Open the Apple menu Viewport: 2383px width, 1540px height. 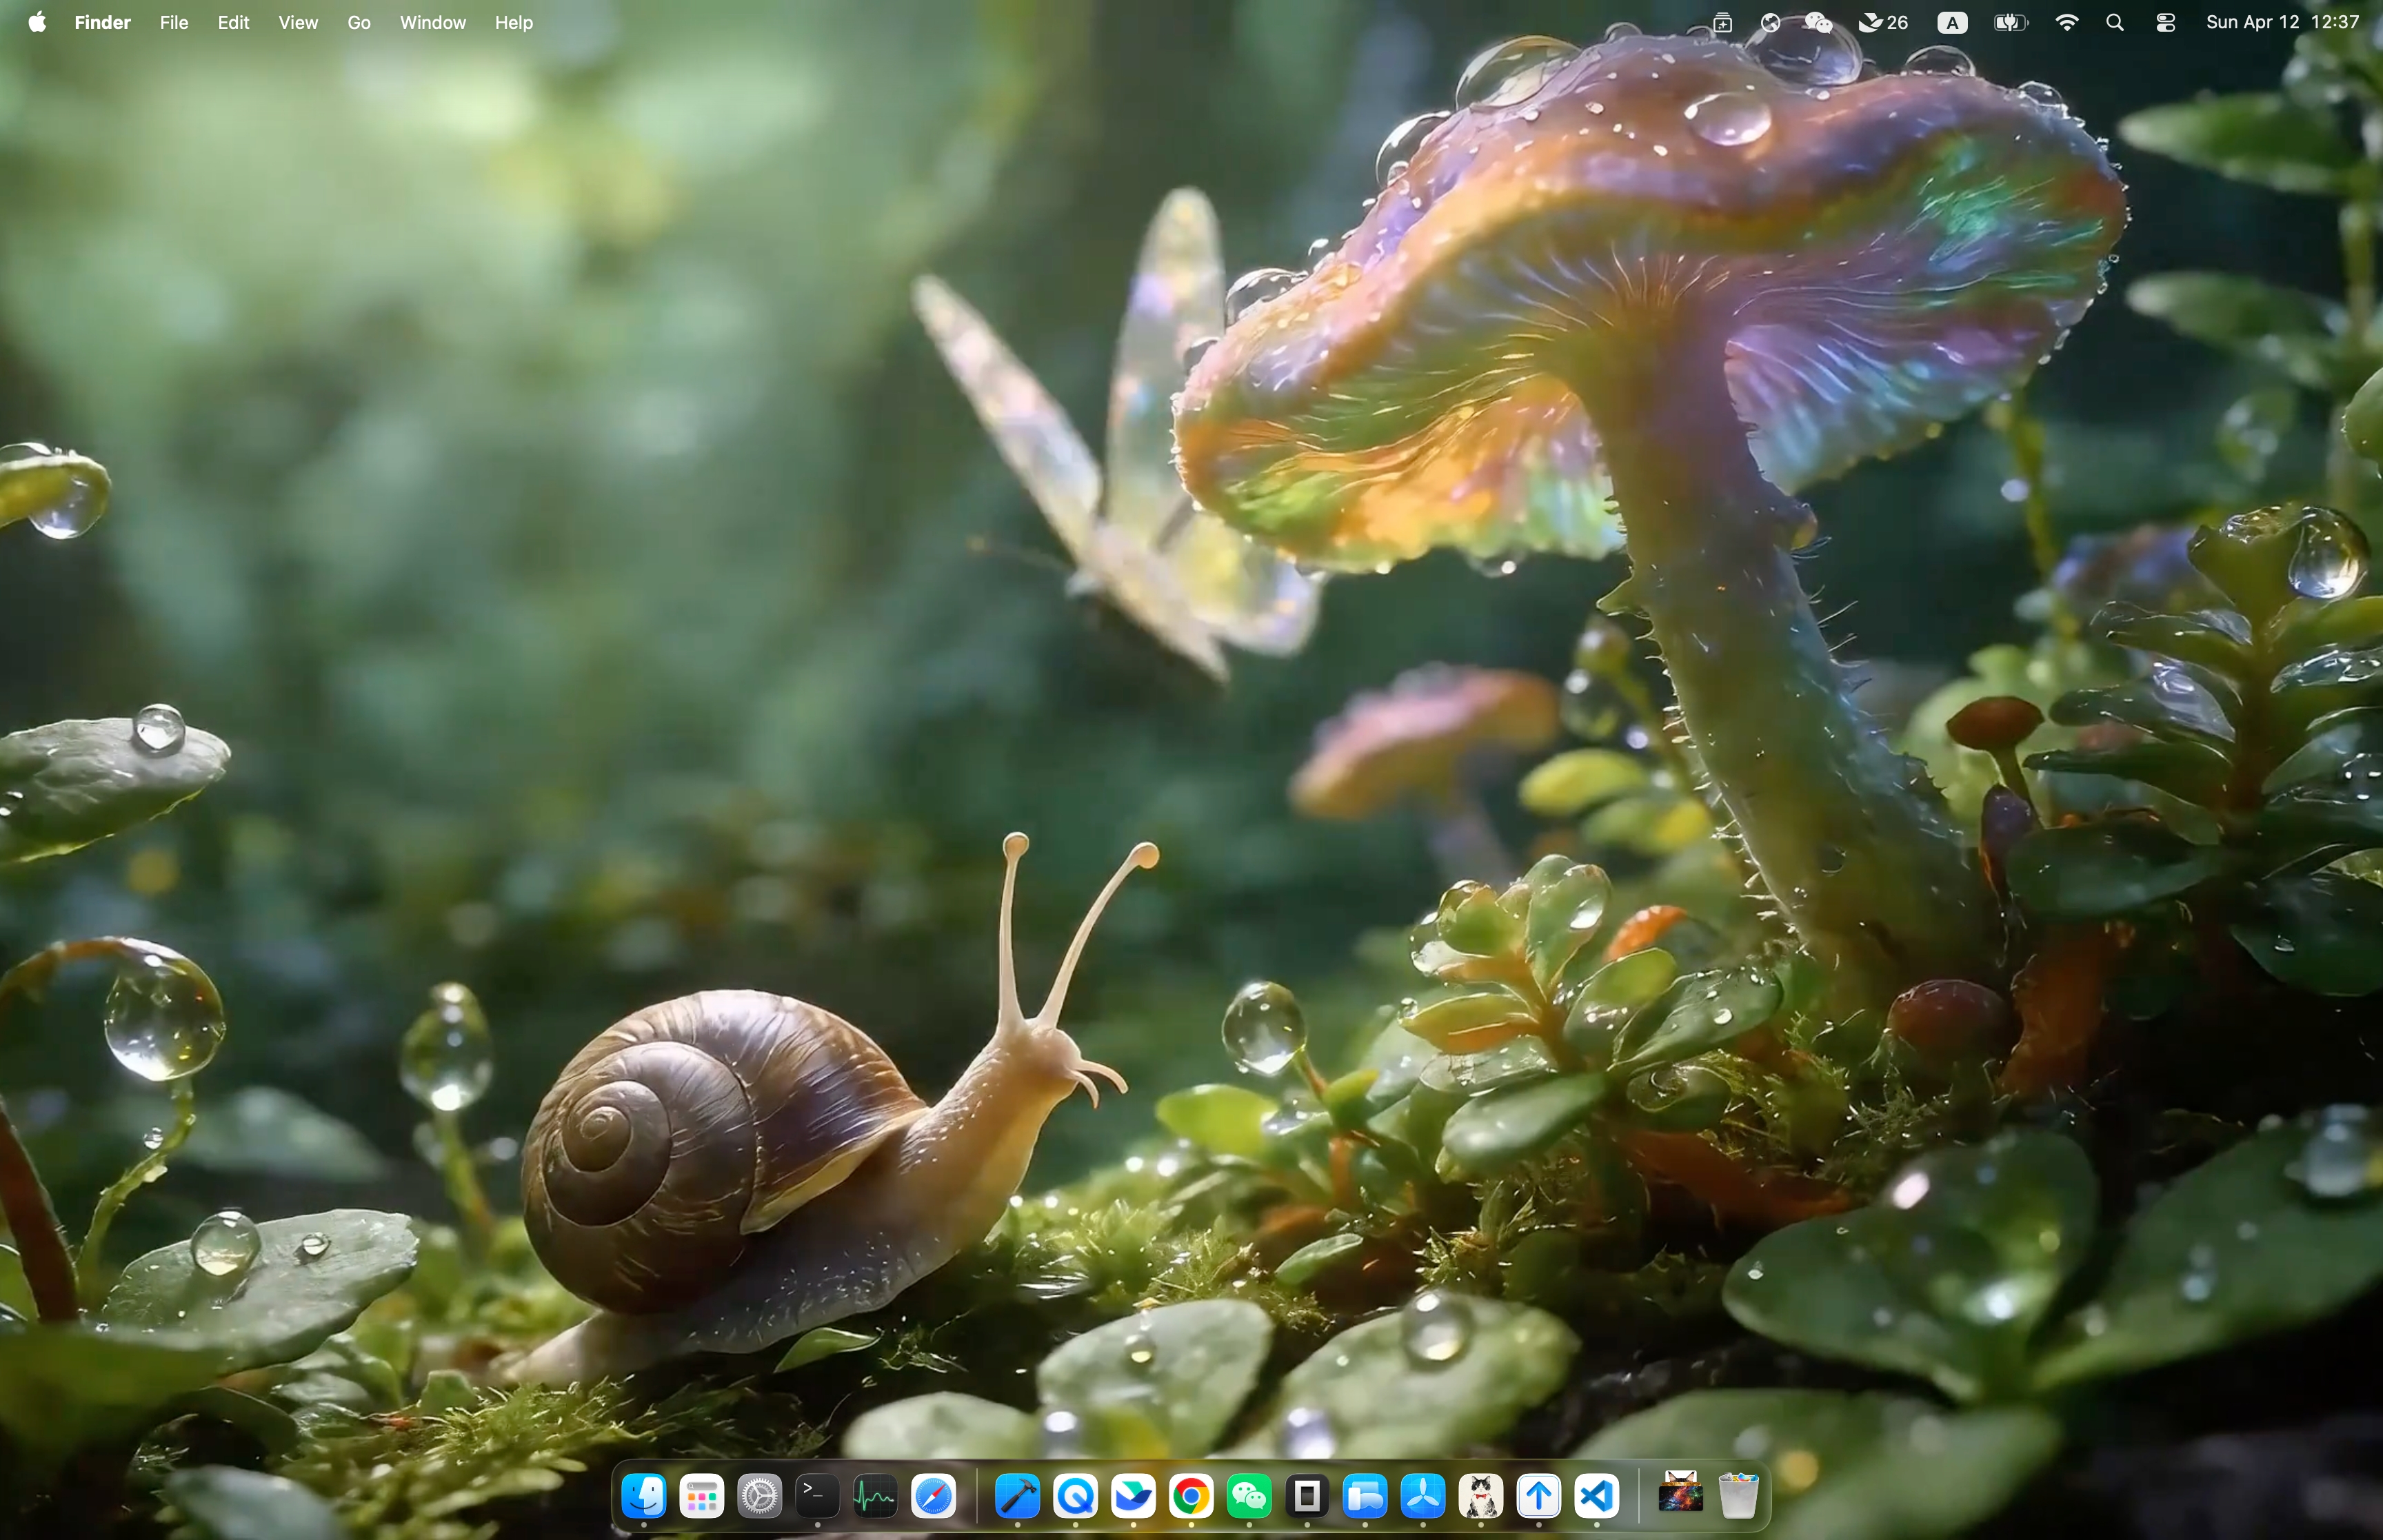[x=37, y=22]
